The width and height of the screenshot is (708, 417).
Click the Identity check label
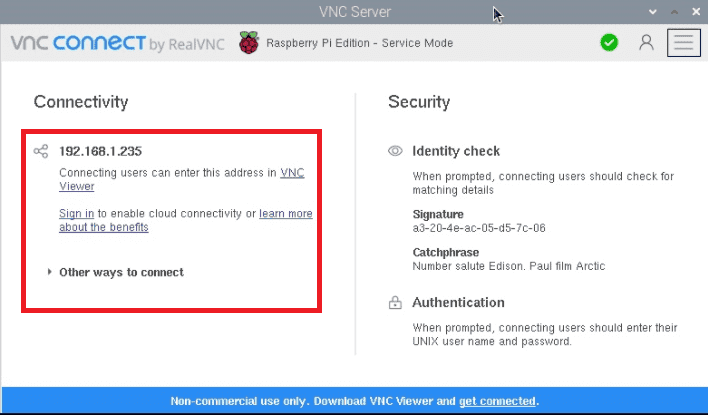tap(456, 151)
